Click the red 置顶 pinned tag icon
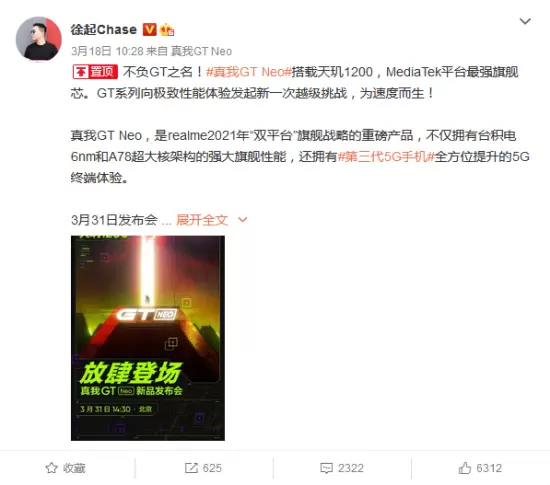This screenshot has width=550, height=485. [95, 72]
